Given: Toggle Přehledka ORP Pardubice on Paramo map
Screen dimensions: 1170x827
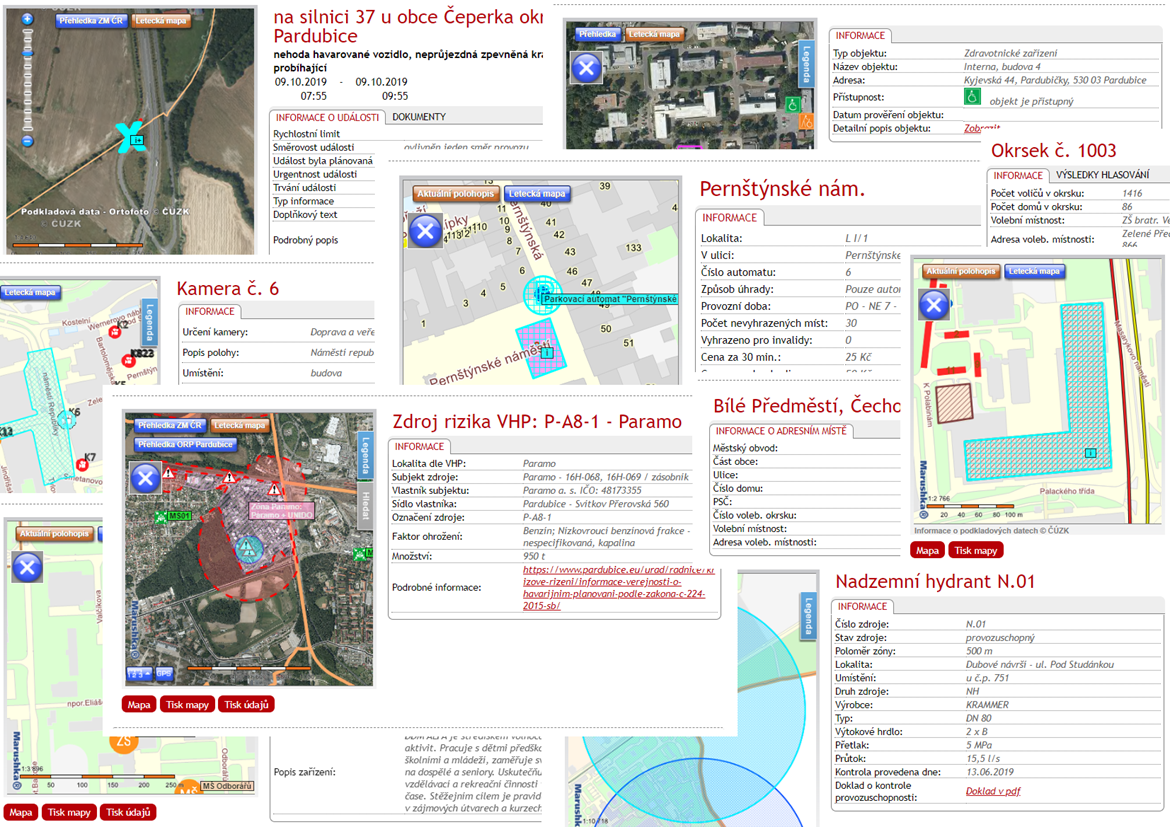Looking at the screenshot, I should click(185, 444).
